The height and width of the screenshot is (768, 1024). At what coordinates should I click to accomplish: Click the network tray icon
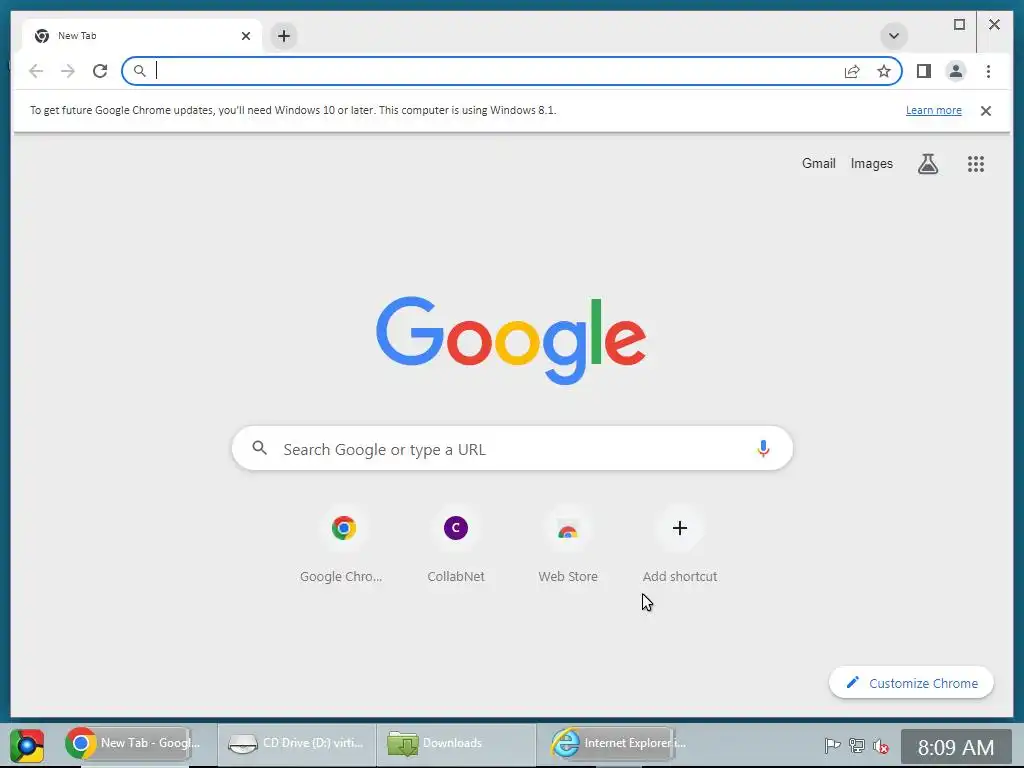point(856,745)
